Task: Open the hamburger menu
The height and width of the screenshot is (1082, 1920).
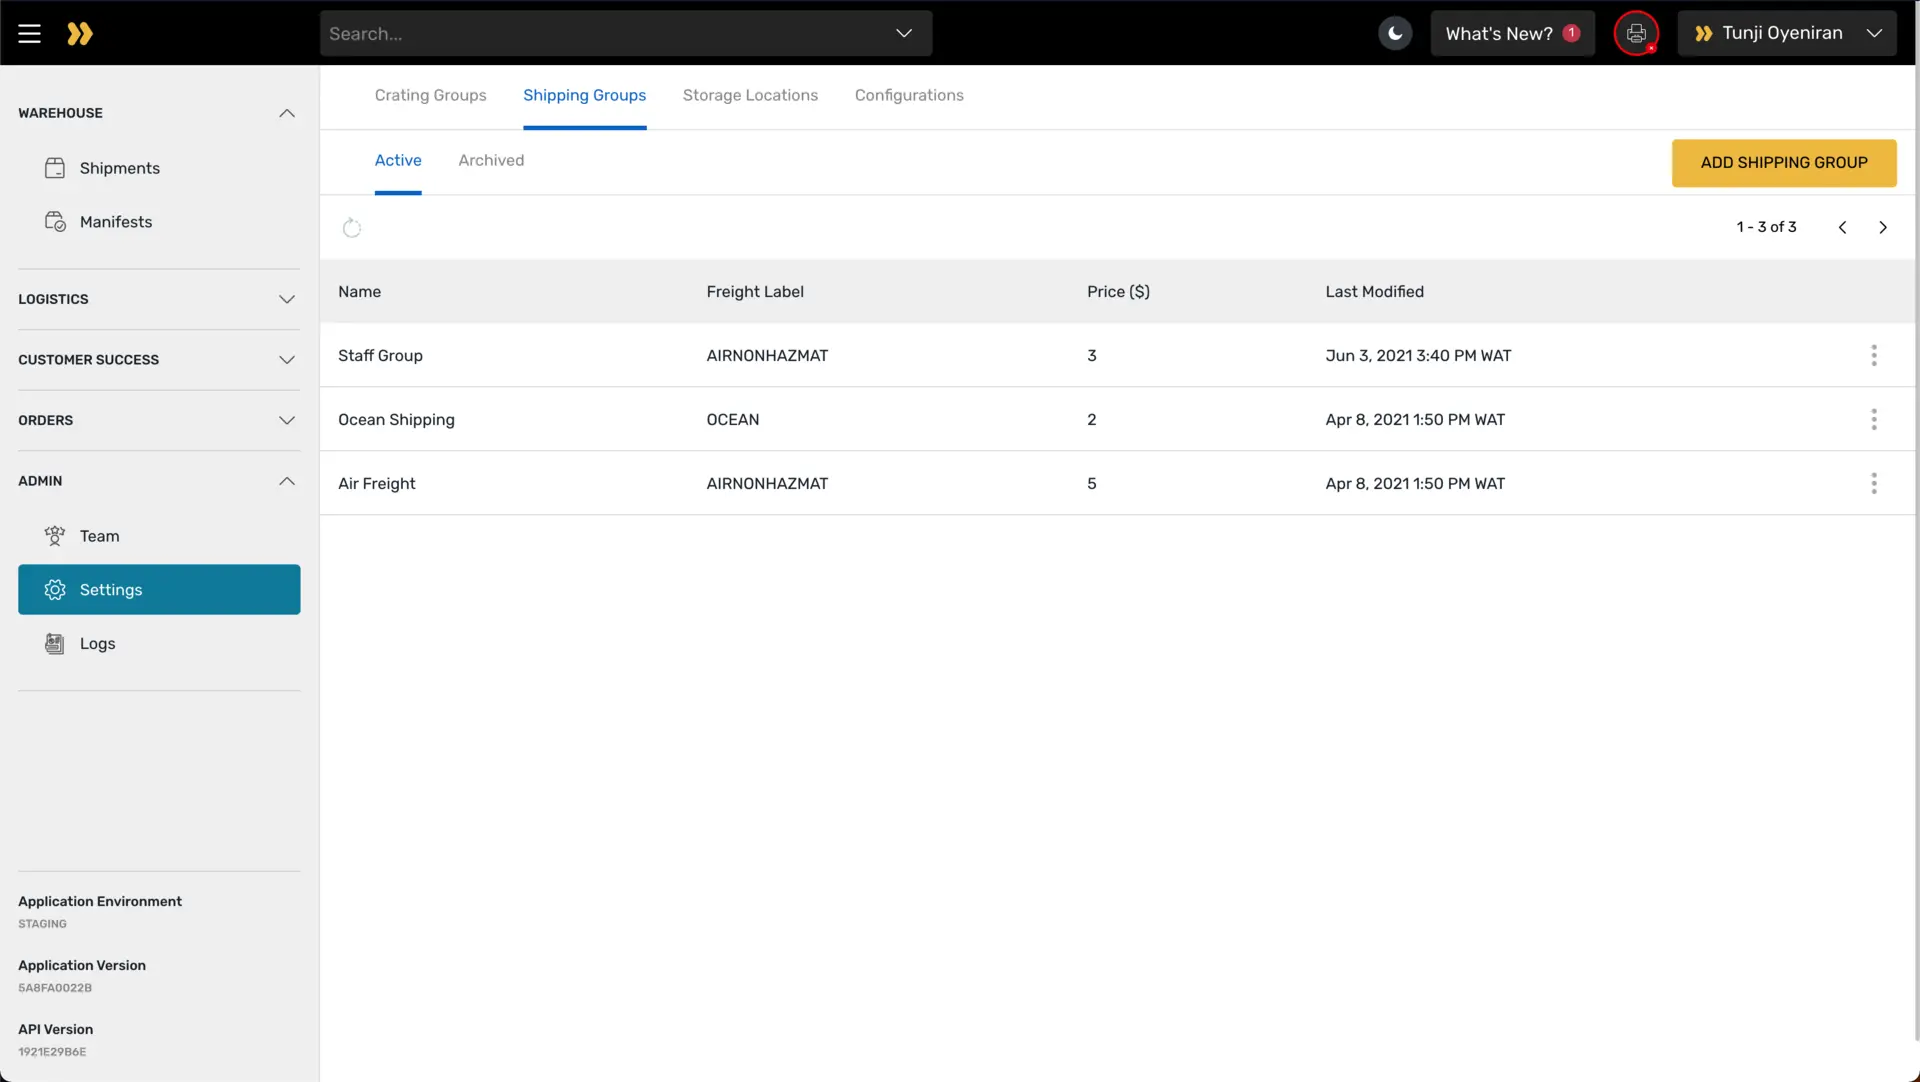Action: (29, 33)
